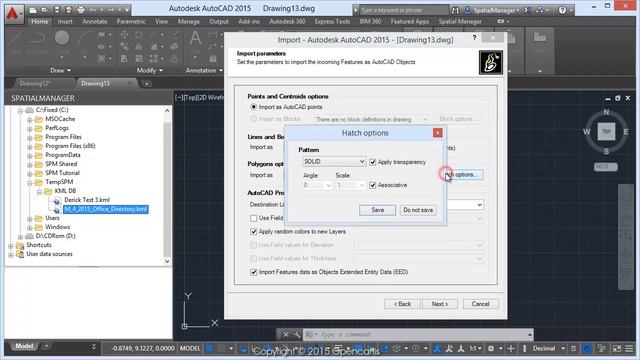Click the Autodesk Exchange X icon in title bar
The image size is (640, 360).
click(527, 10)
